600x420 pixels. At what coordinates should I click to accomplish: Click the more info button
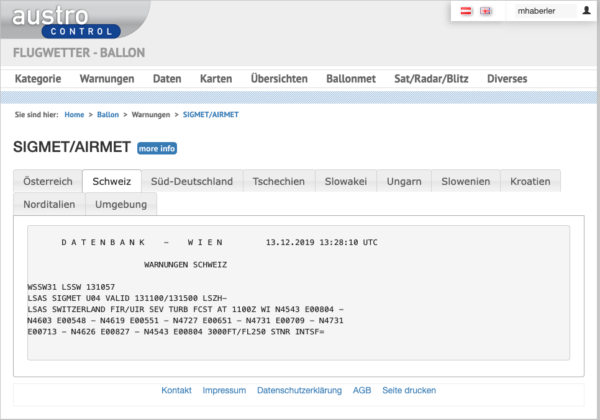(x=157, y=148)
